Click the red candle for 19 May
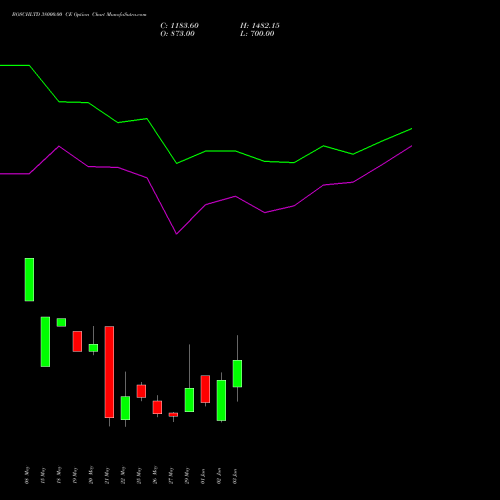 pos(77,341)
